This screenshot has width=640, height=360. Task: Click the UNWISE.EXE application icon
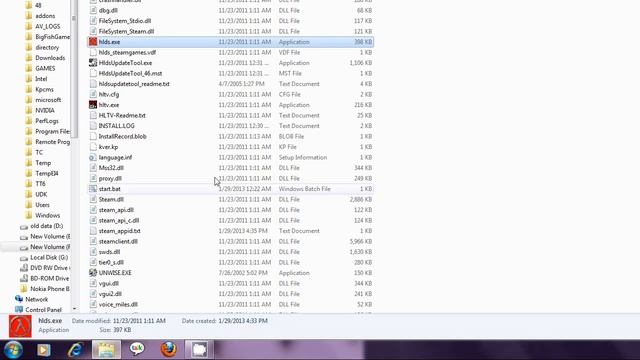93,273
